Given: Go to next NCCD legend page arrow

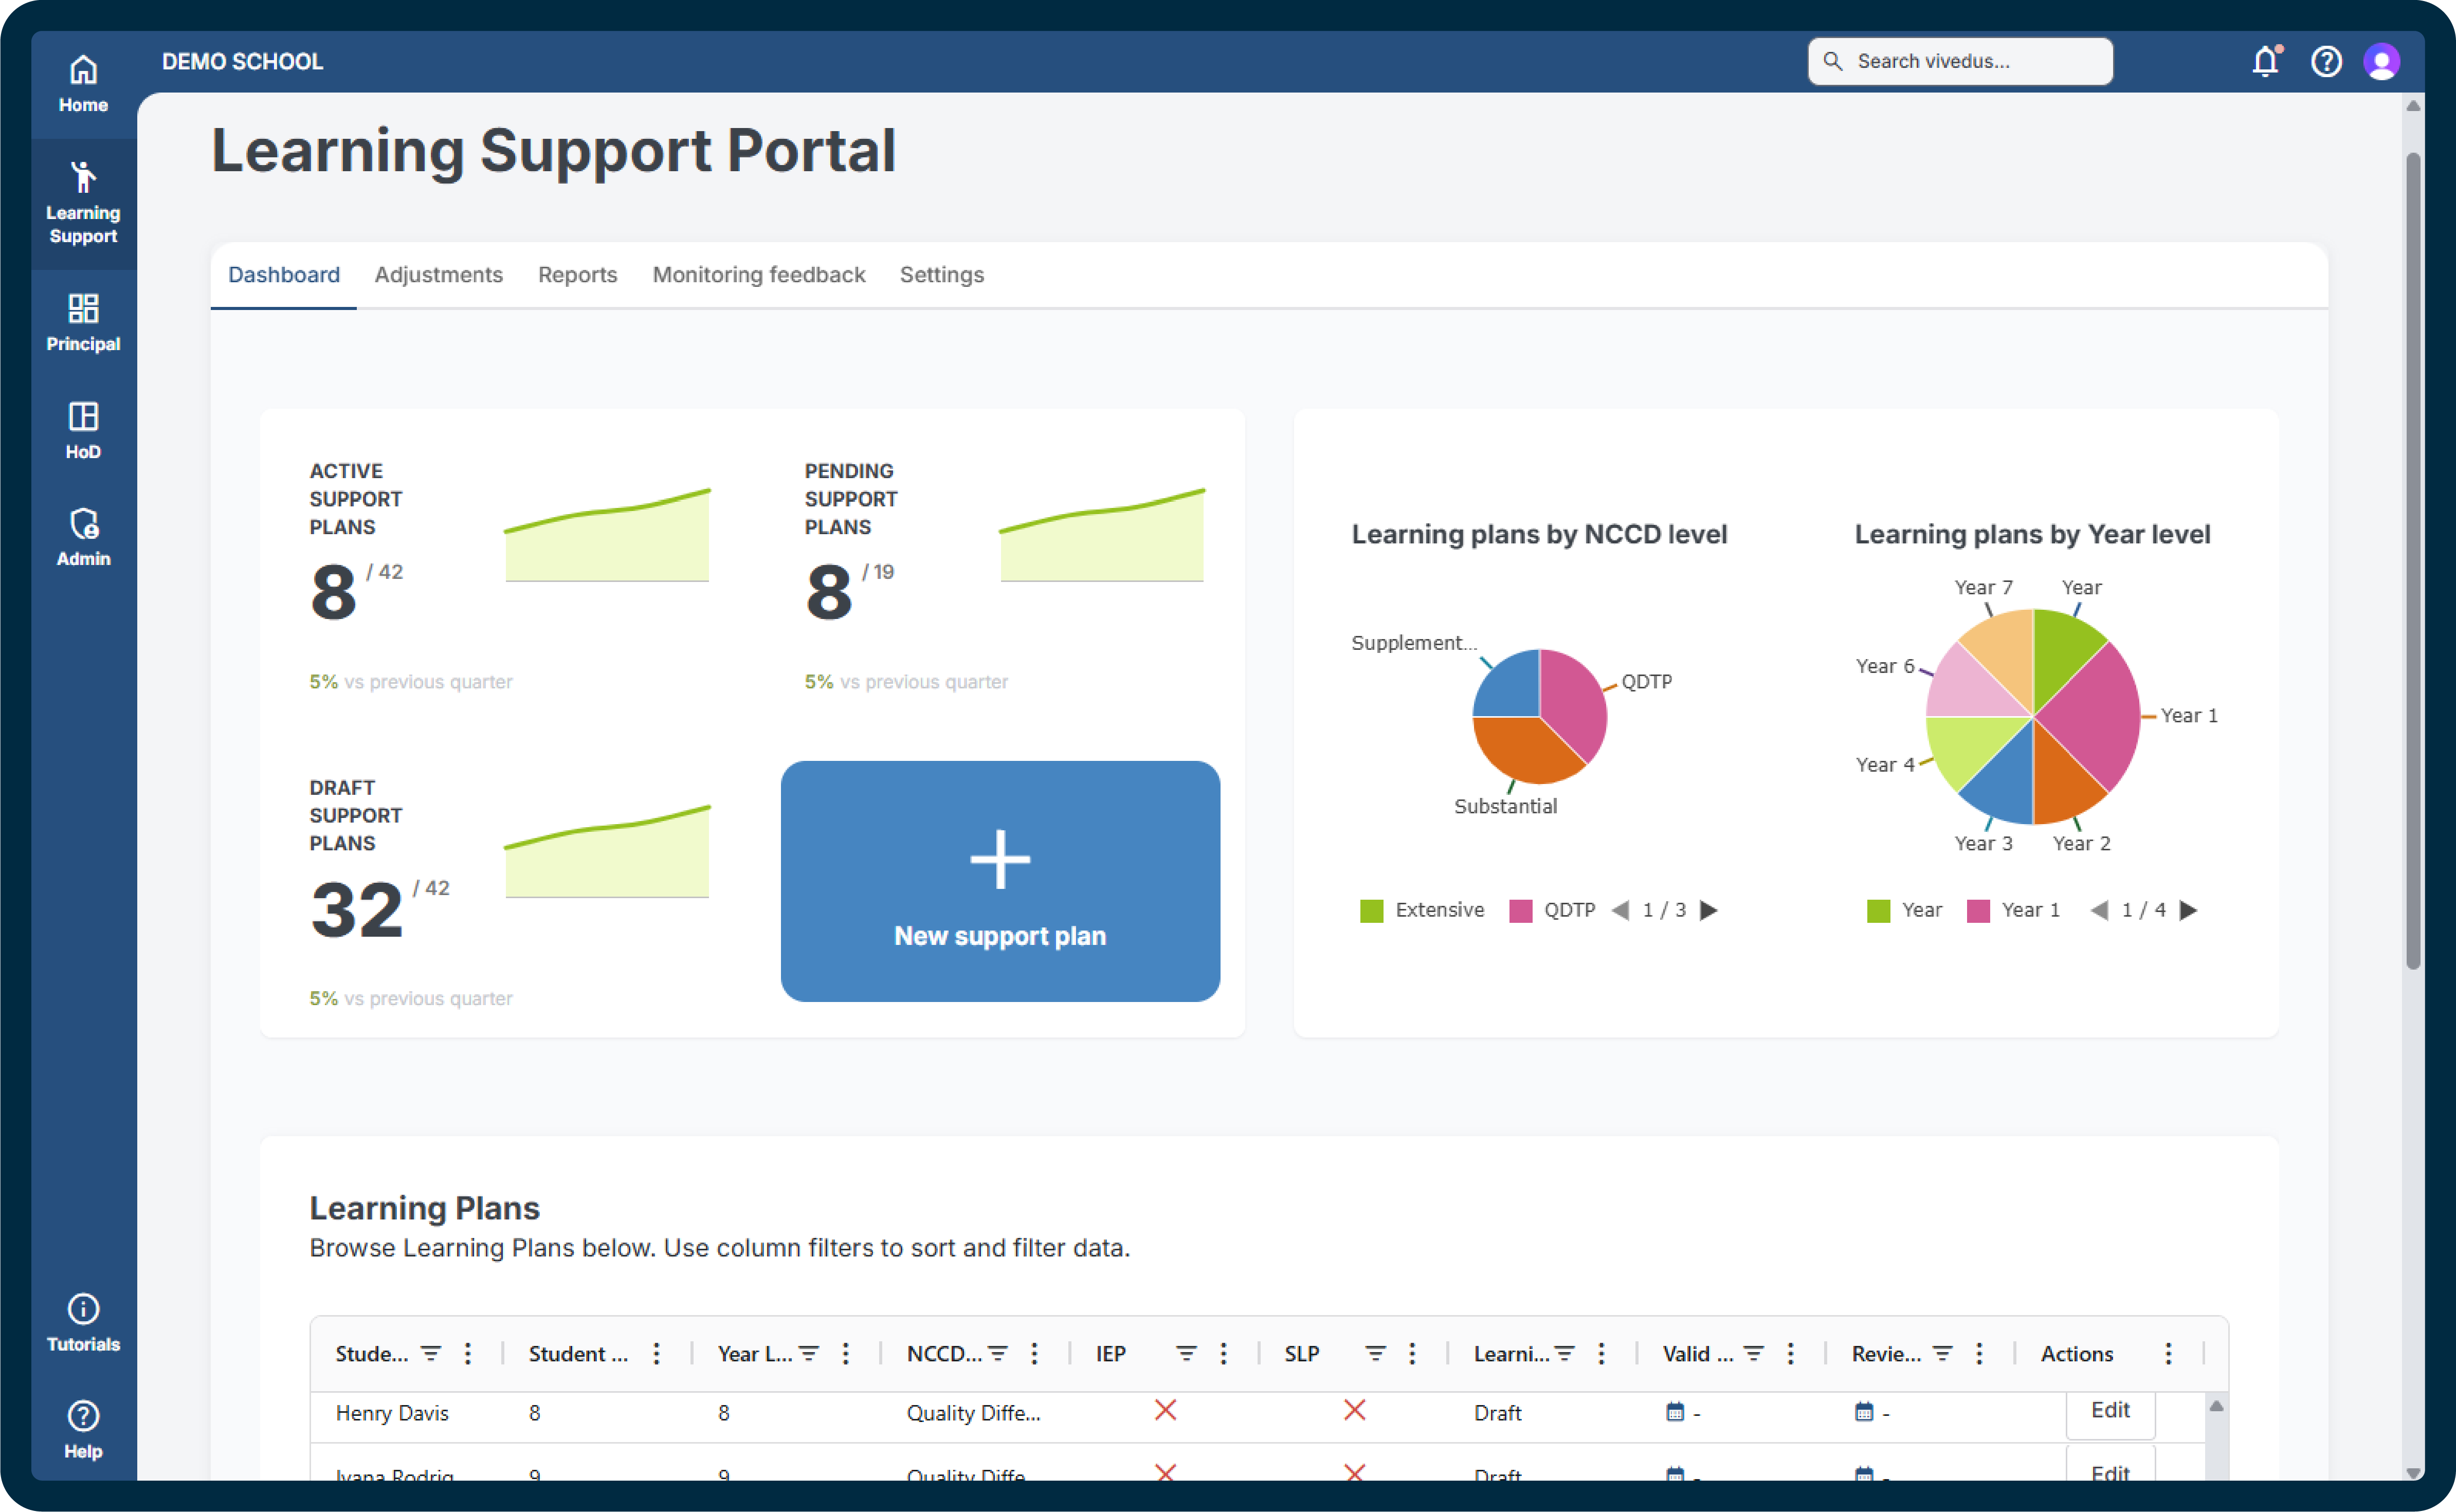Looking at the screenshot, I should pyautogui.click(x=1709, y=910).
